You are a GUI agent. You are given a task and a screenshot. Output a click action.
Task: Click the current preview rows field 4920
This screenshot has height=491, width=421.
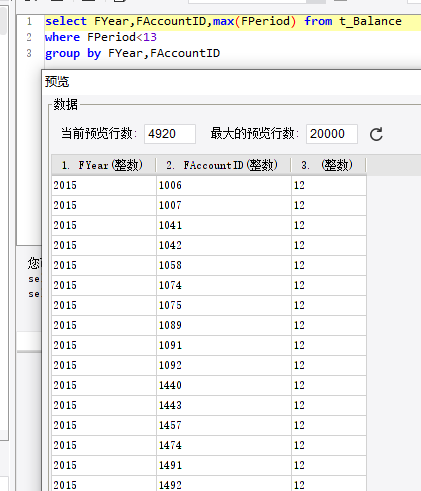(170, 134)
